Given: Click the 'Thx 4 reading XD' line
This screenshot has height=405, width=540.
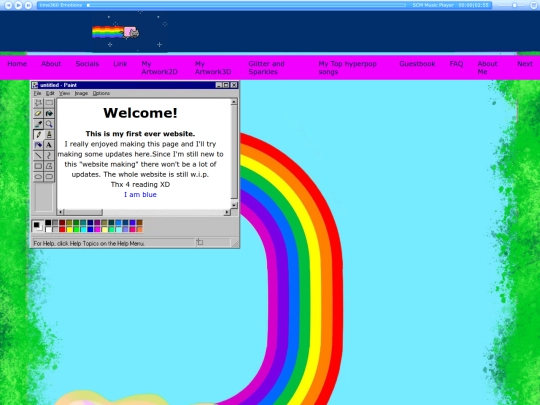Looking at the screenshot, I should coord(140,184).
